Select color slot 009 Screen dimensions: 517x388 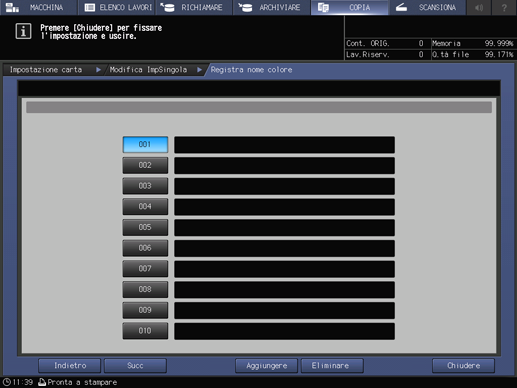tap(145, 310)
